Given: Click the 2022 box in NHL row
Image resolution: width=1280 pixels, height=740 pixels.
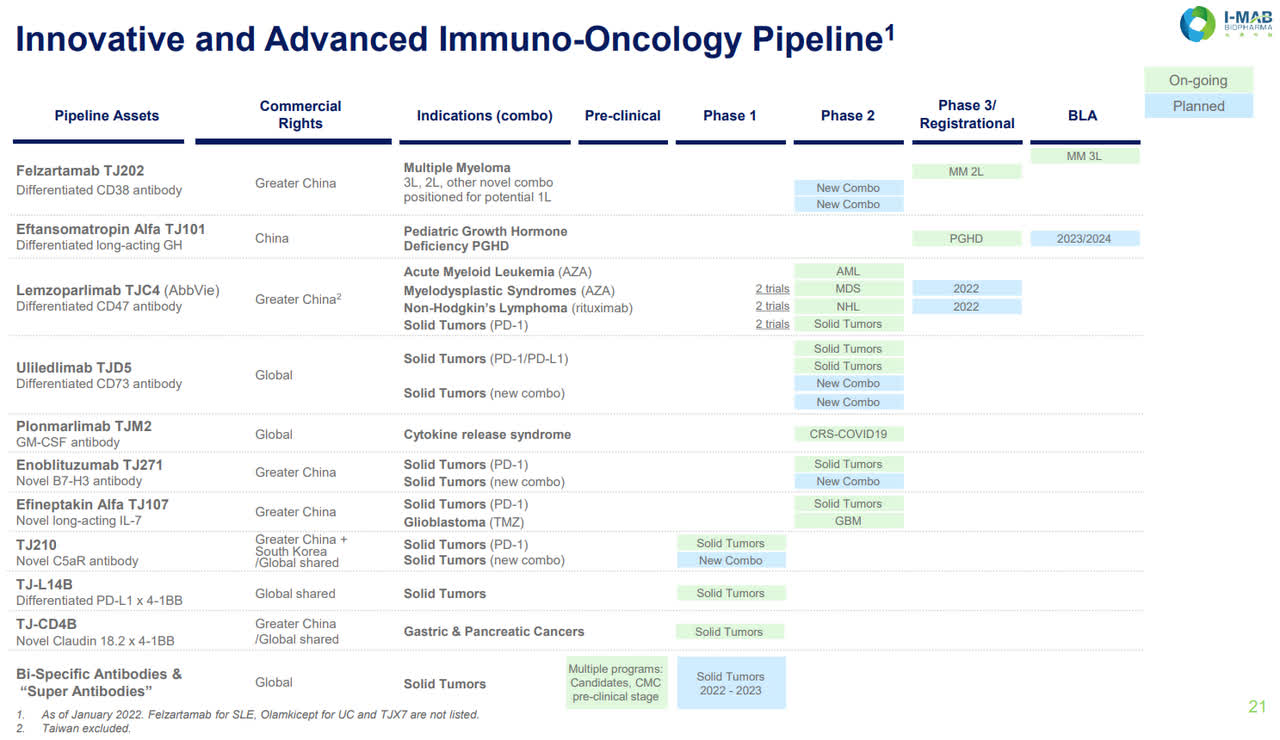Looking at the screenshot, I should tap(966, 307).
